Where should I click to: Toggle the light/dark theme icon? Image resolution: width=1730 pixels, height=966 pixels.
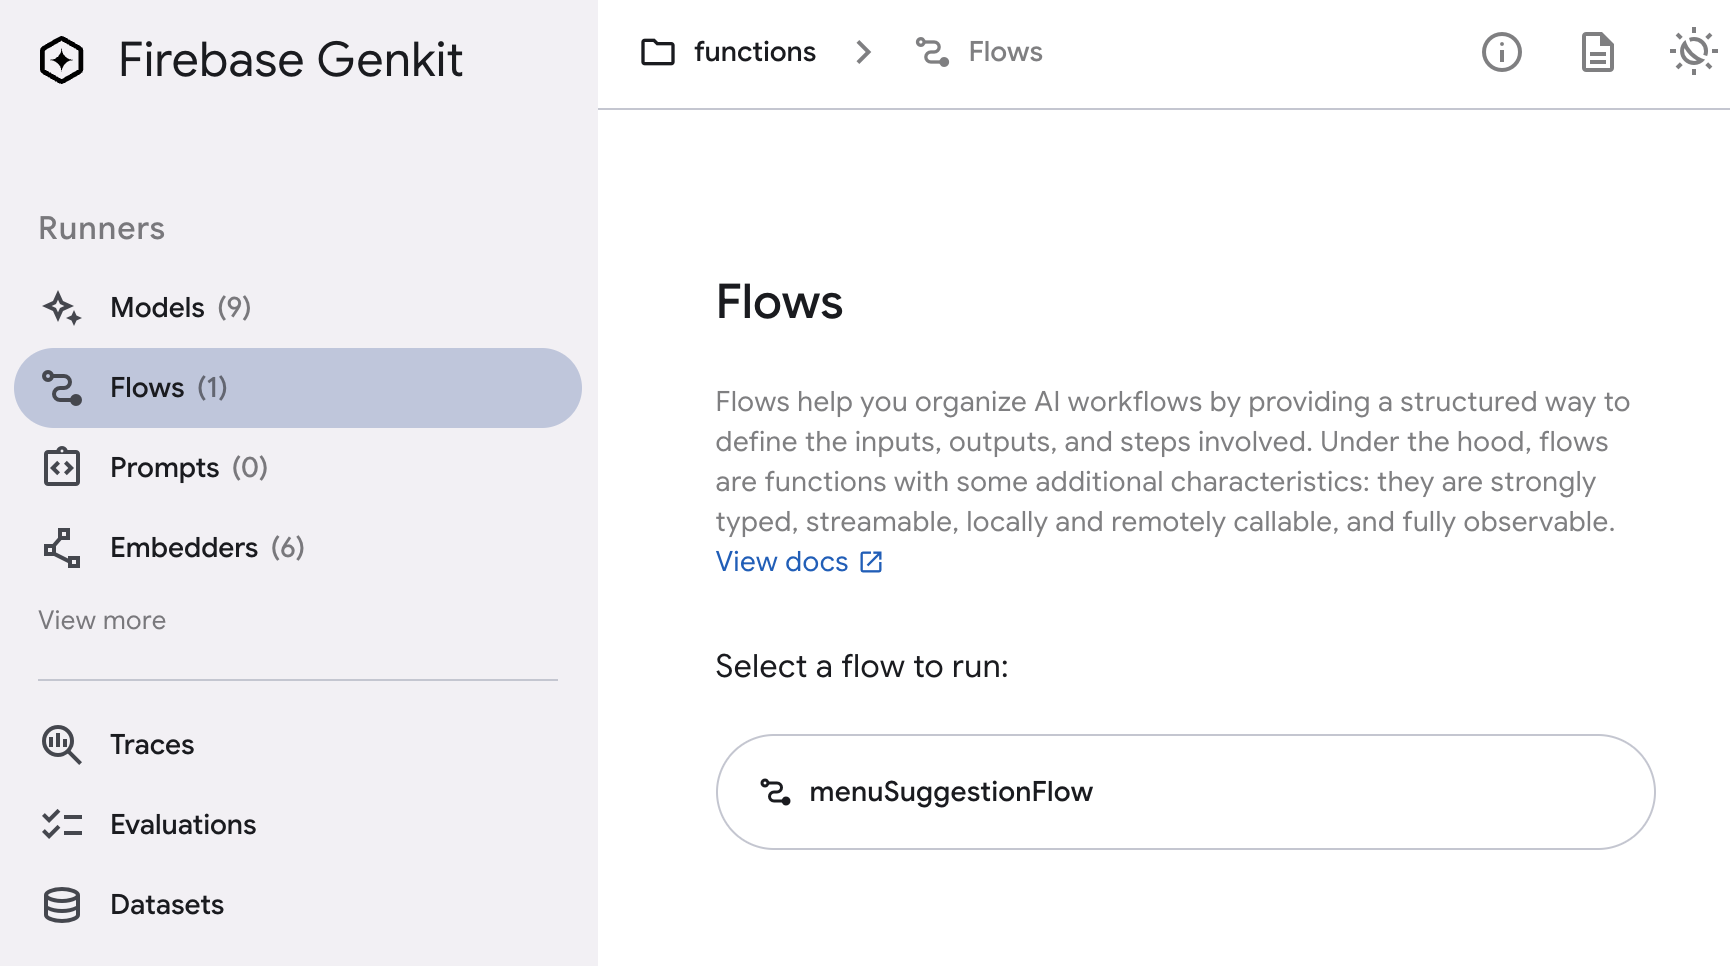click(1693, 52)
